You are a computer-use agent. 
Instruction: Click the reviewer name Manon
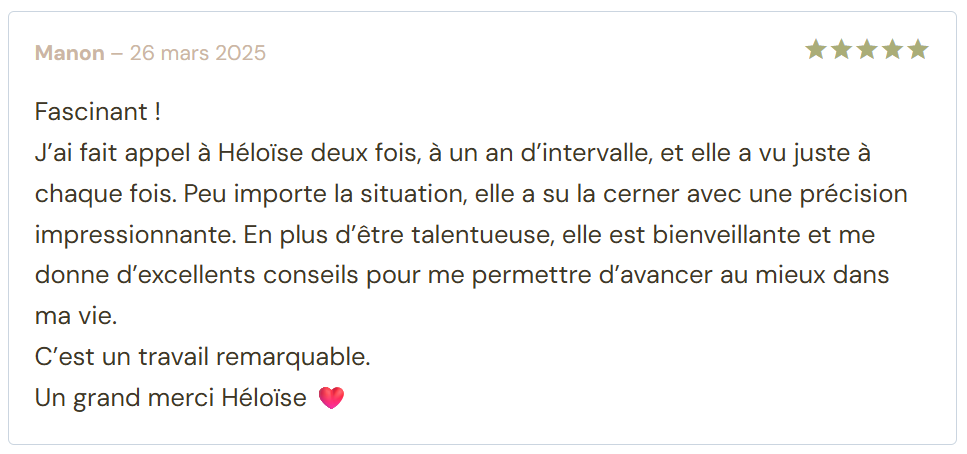70,53
